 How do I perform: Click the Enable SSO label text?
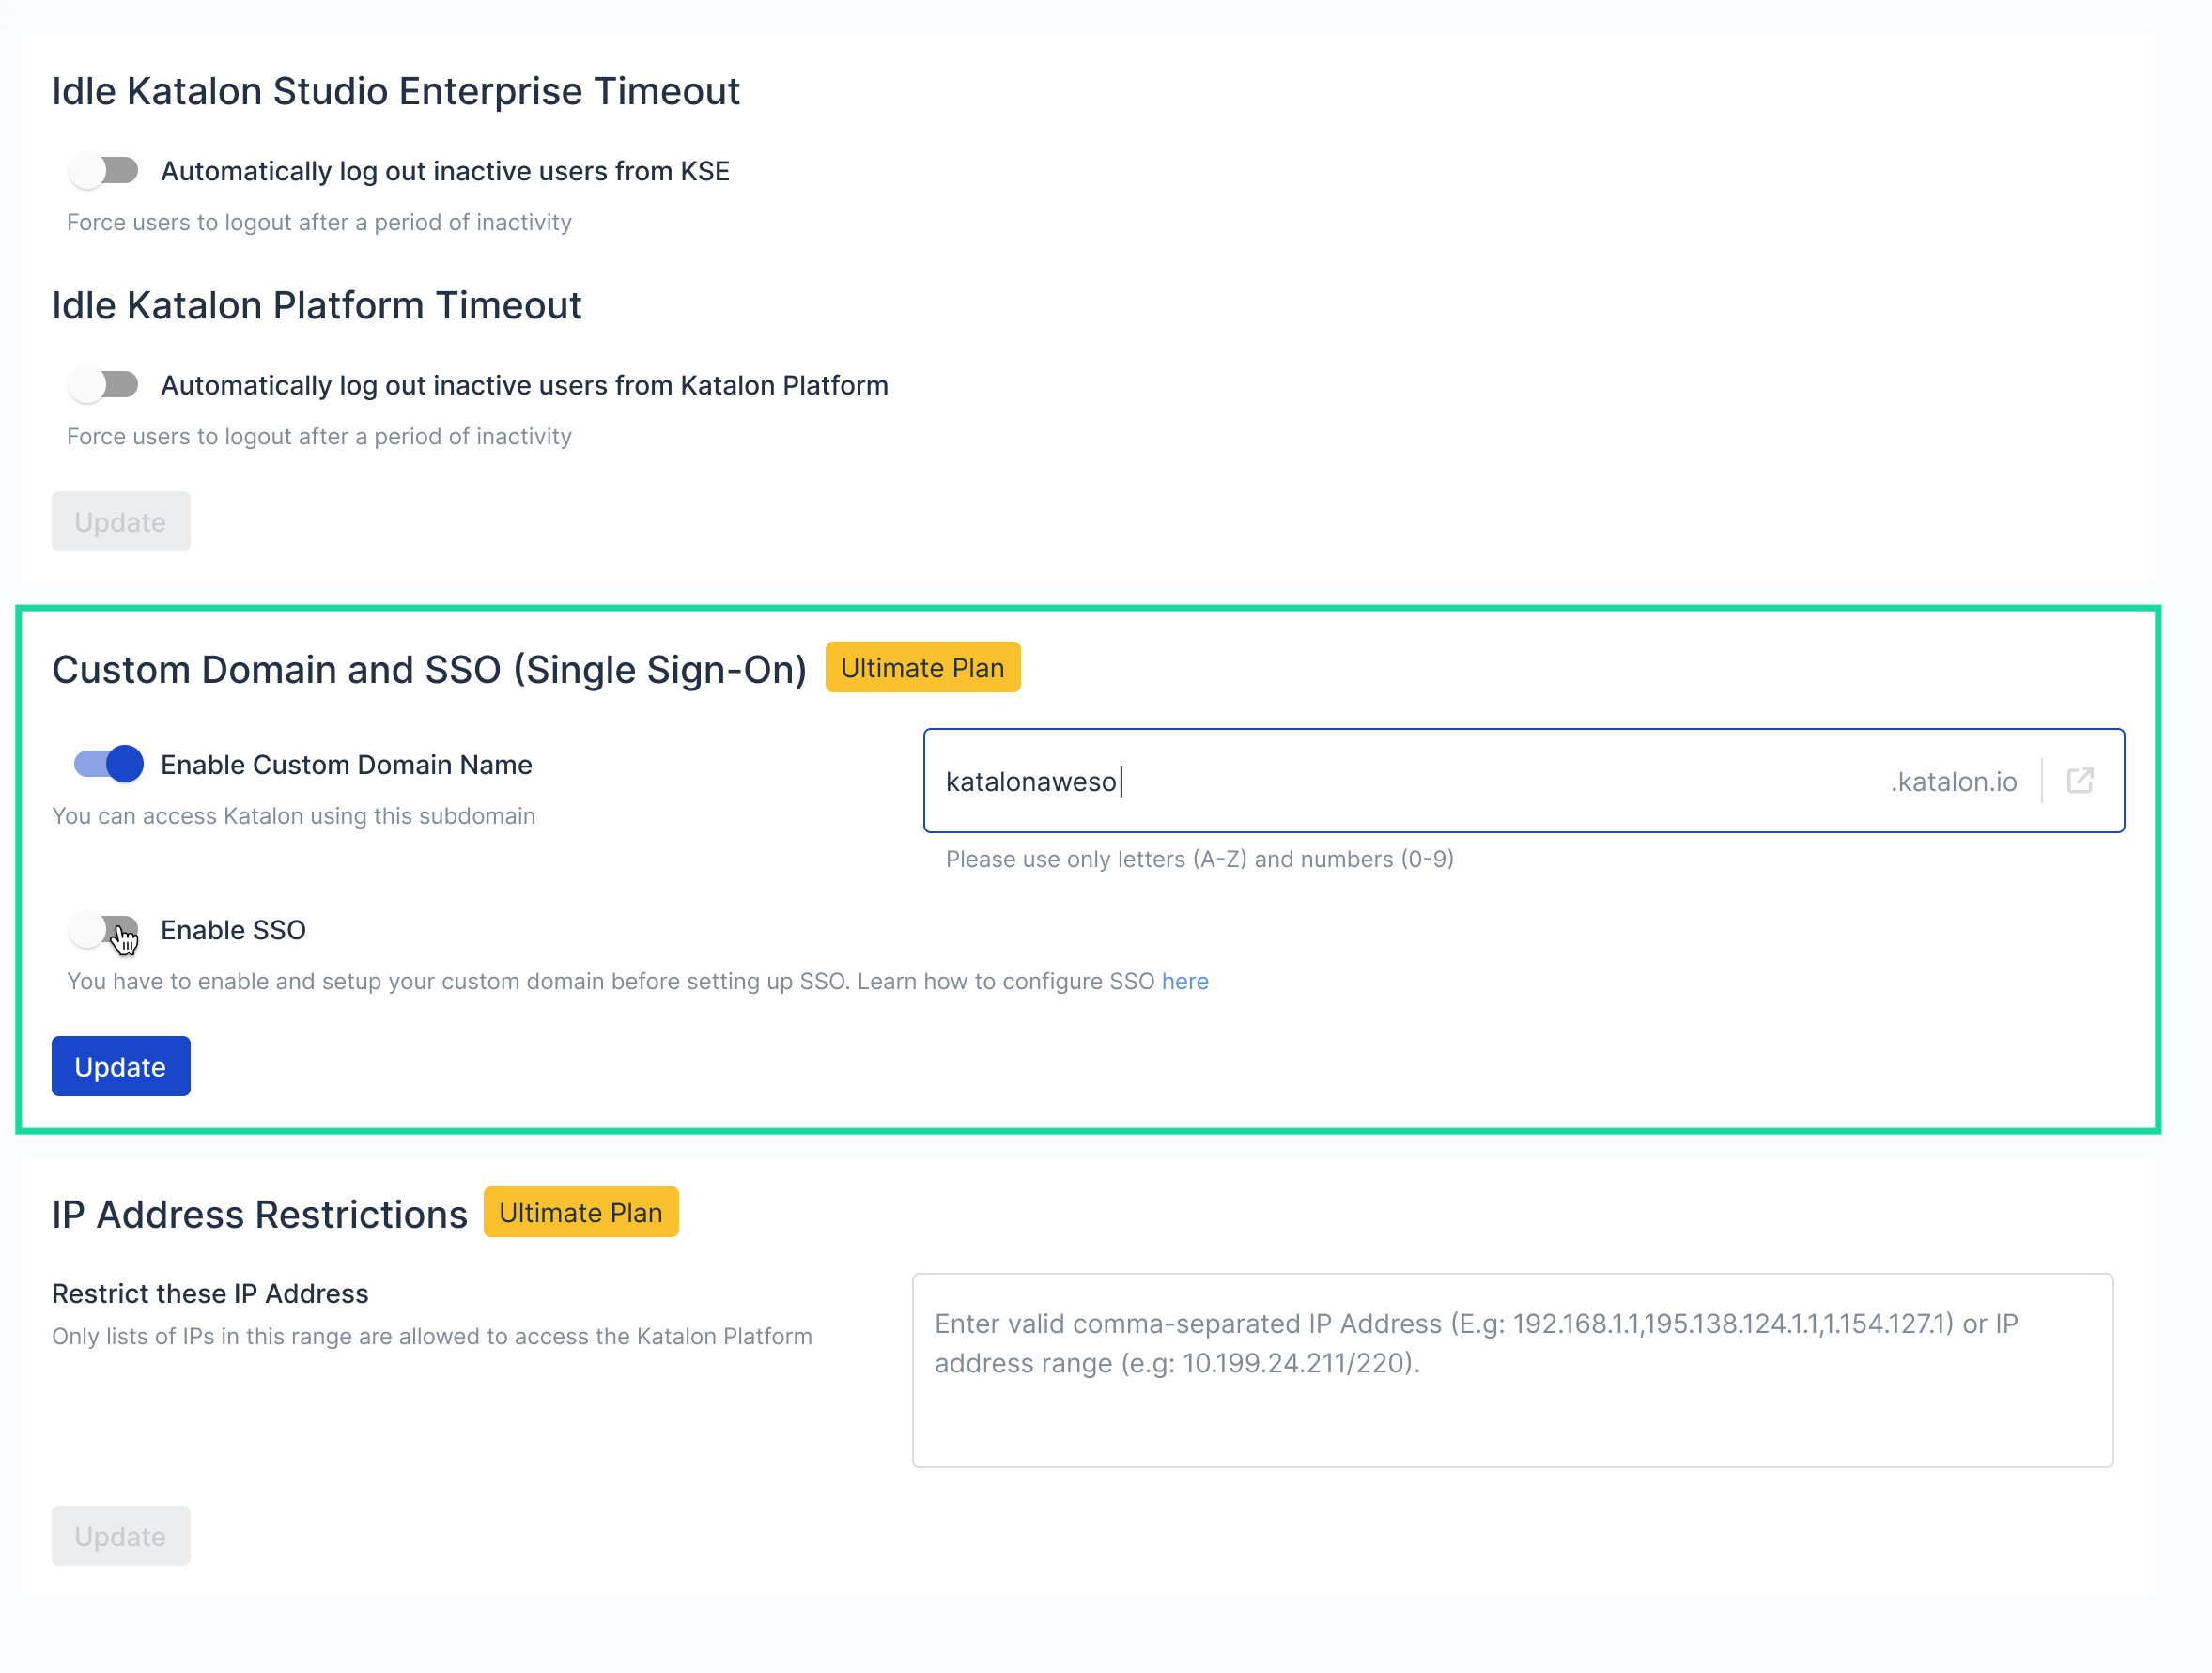tap(232, 930)
